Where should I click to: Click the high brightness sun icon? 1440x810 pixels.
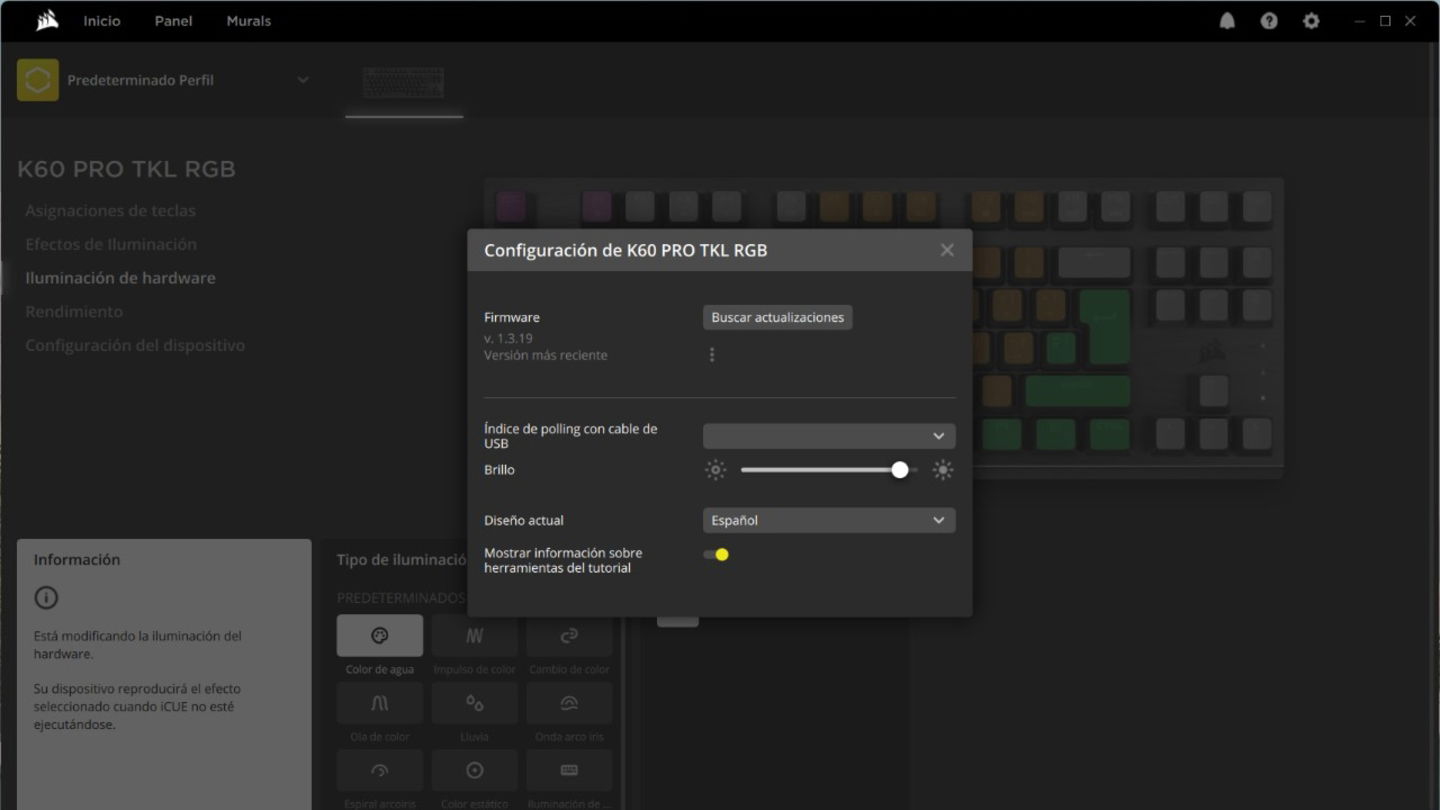[943, 470]
